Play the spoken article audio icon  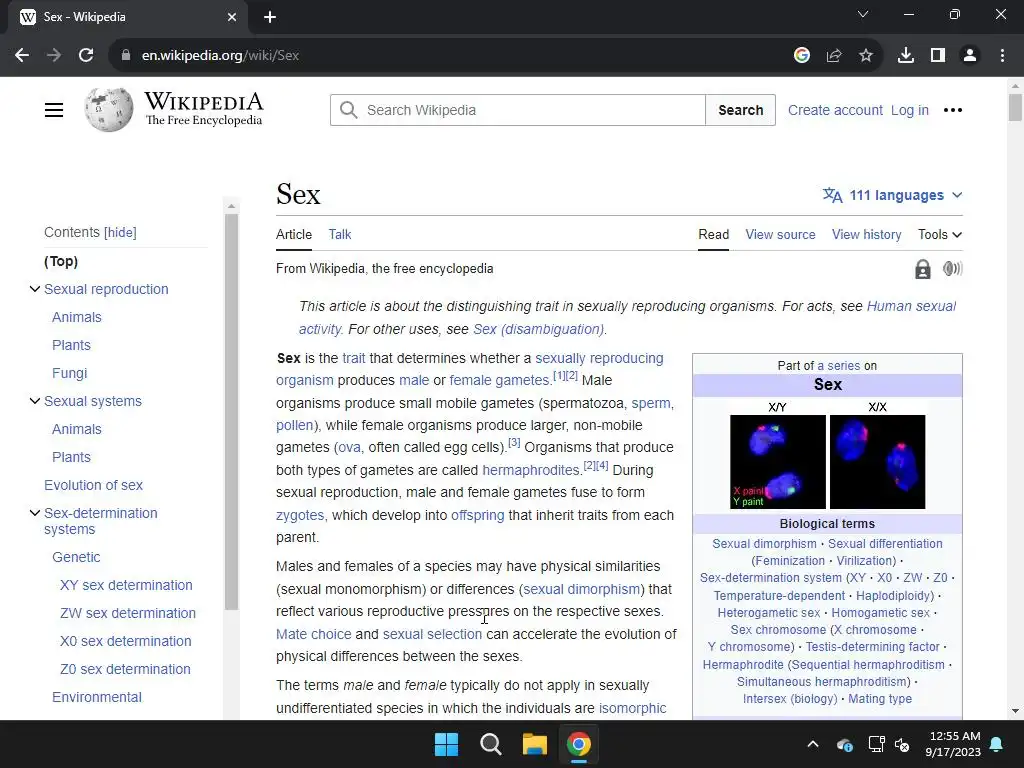pyautogui.click(x=952, y=268)
